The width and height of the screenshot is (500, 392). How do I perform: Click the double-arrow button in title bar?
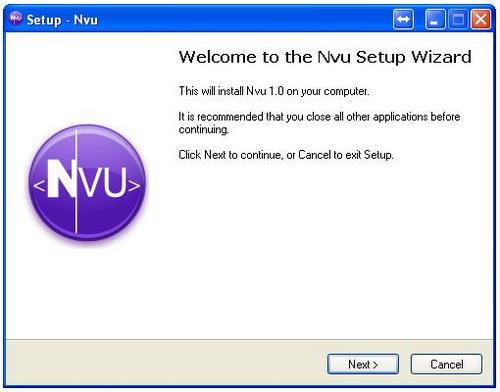403,19
